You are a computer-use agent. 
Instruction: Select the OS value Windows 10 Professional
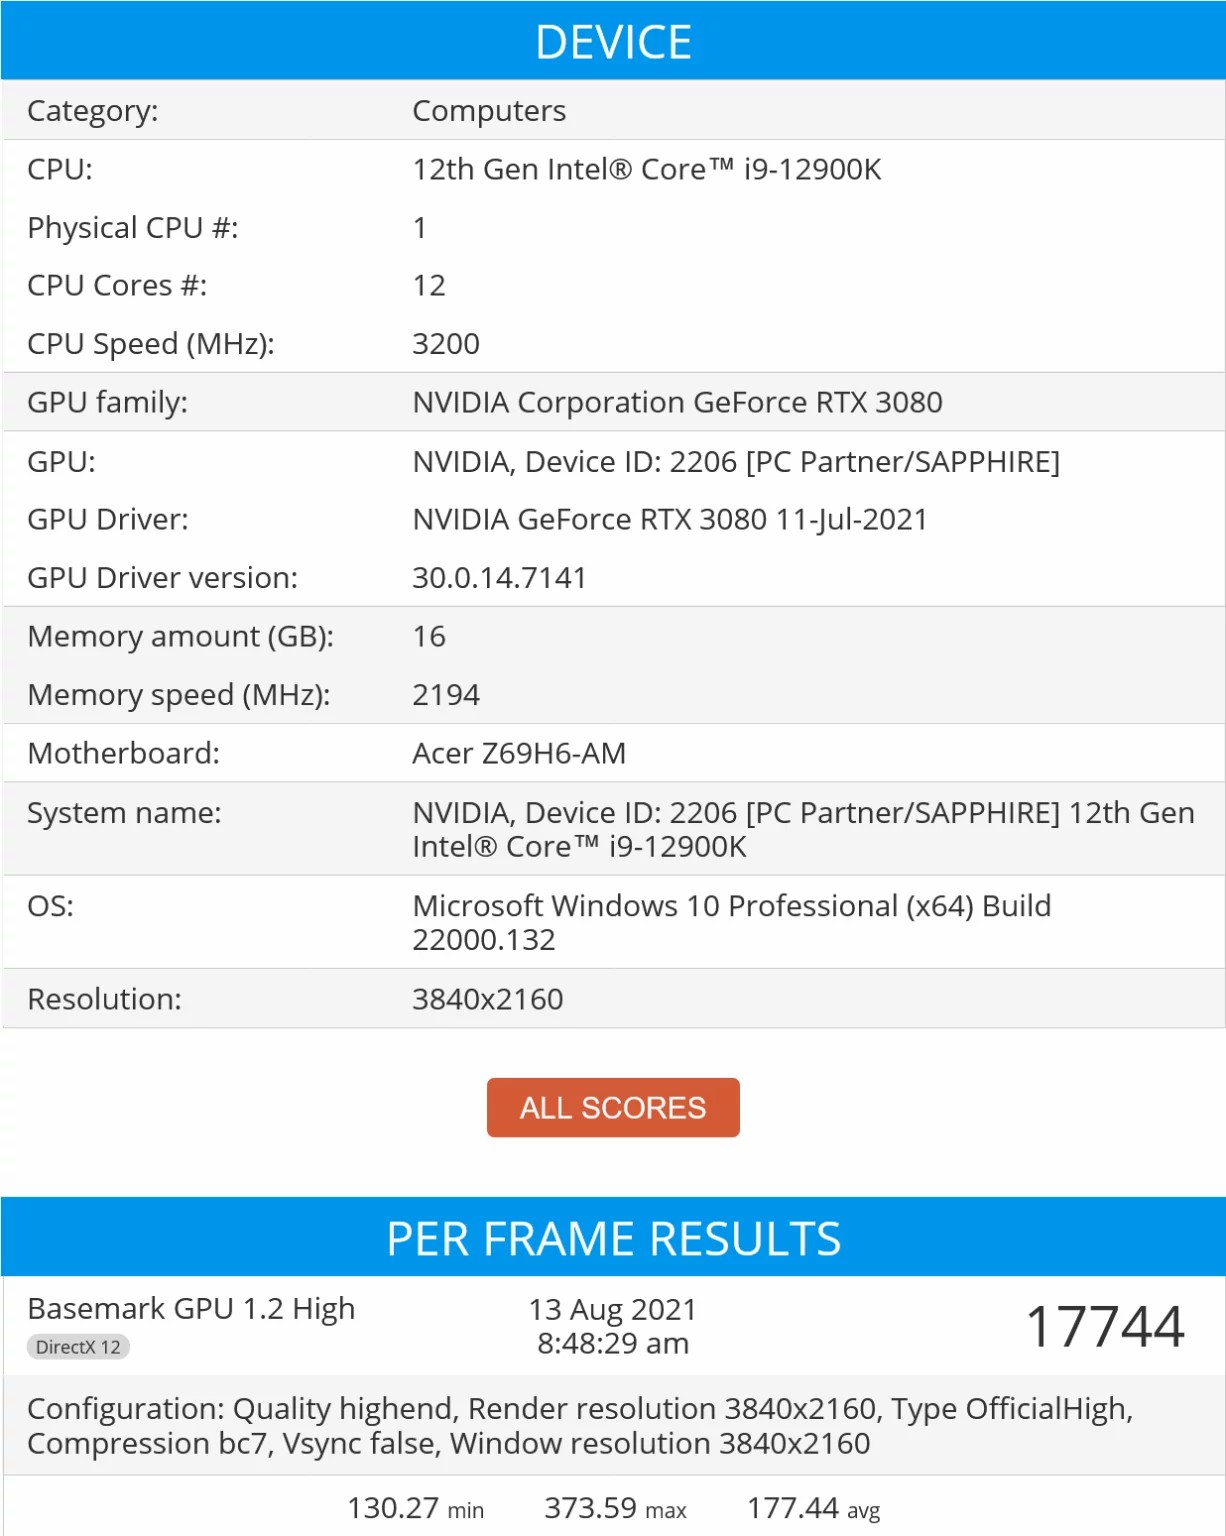pos(731,922)
